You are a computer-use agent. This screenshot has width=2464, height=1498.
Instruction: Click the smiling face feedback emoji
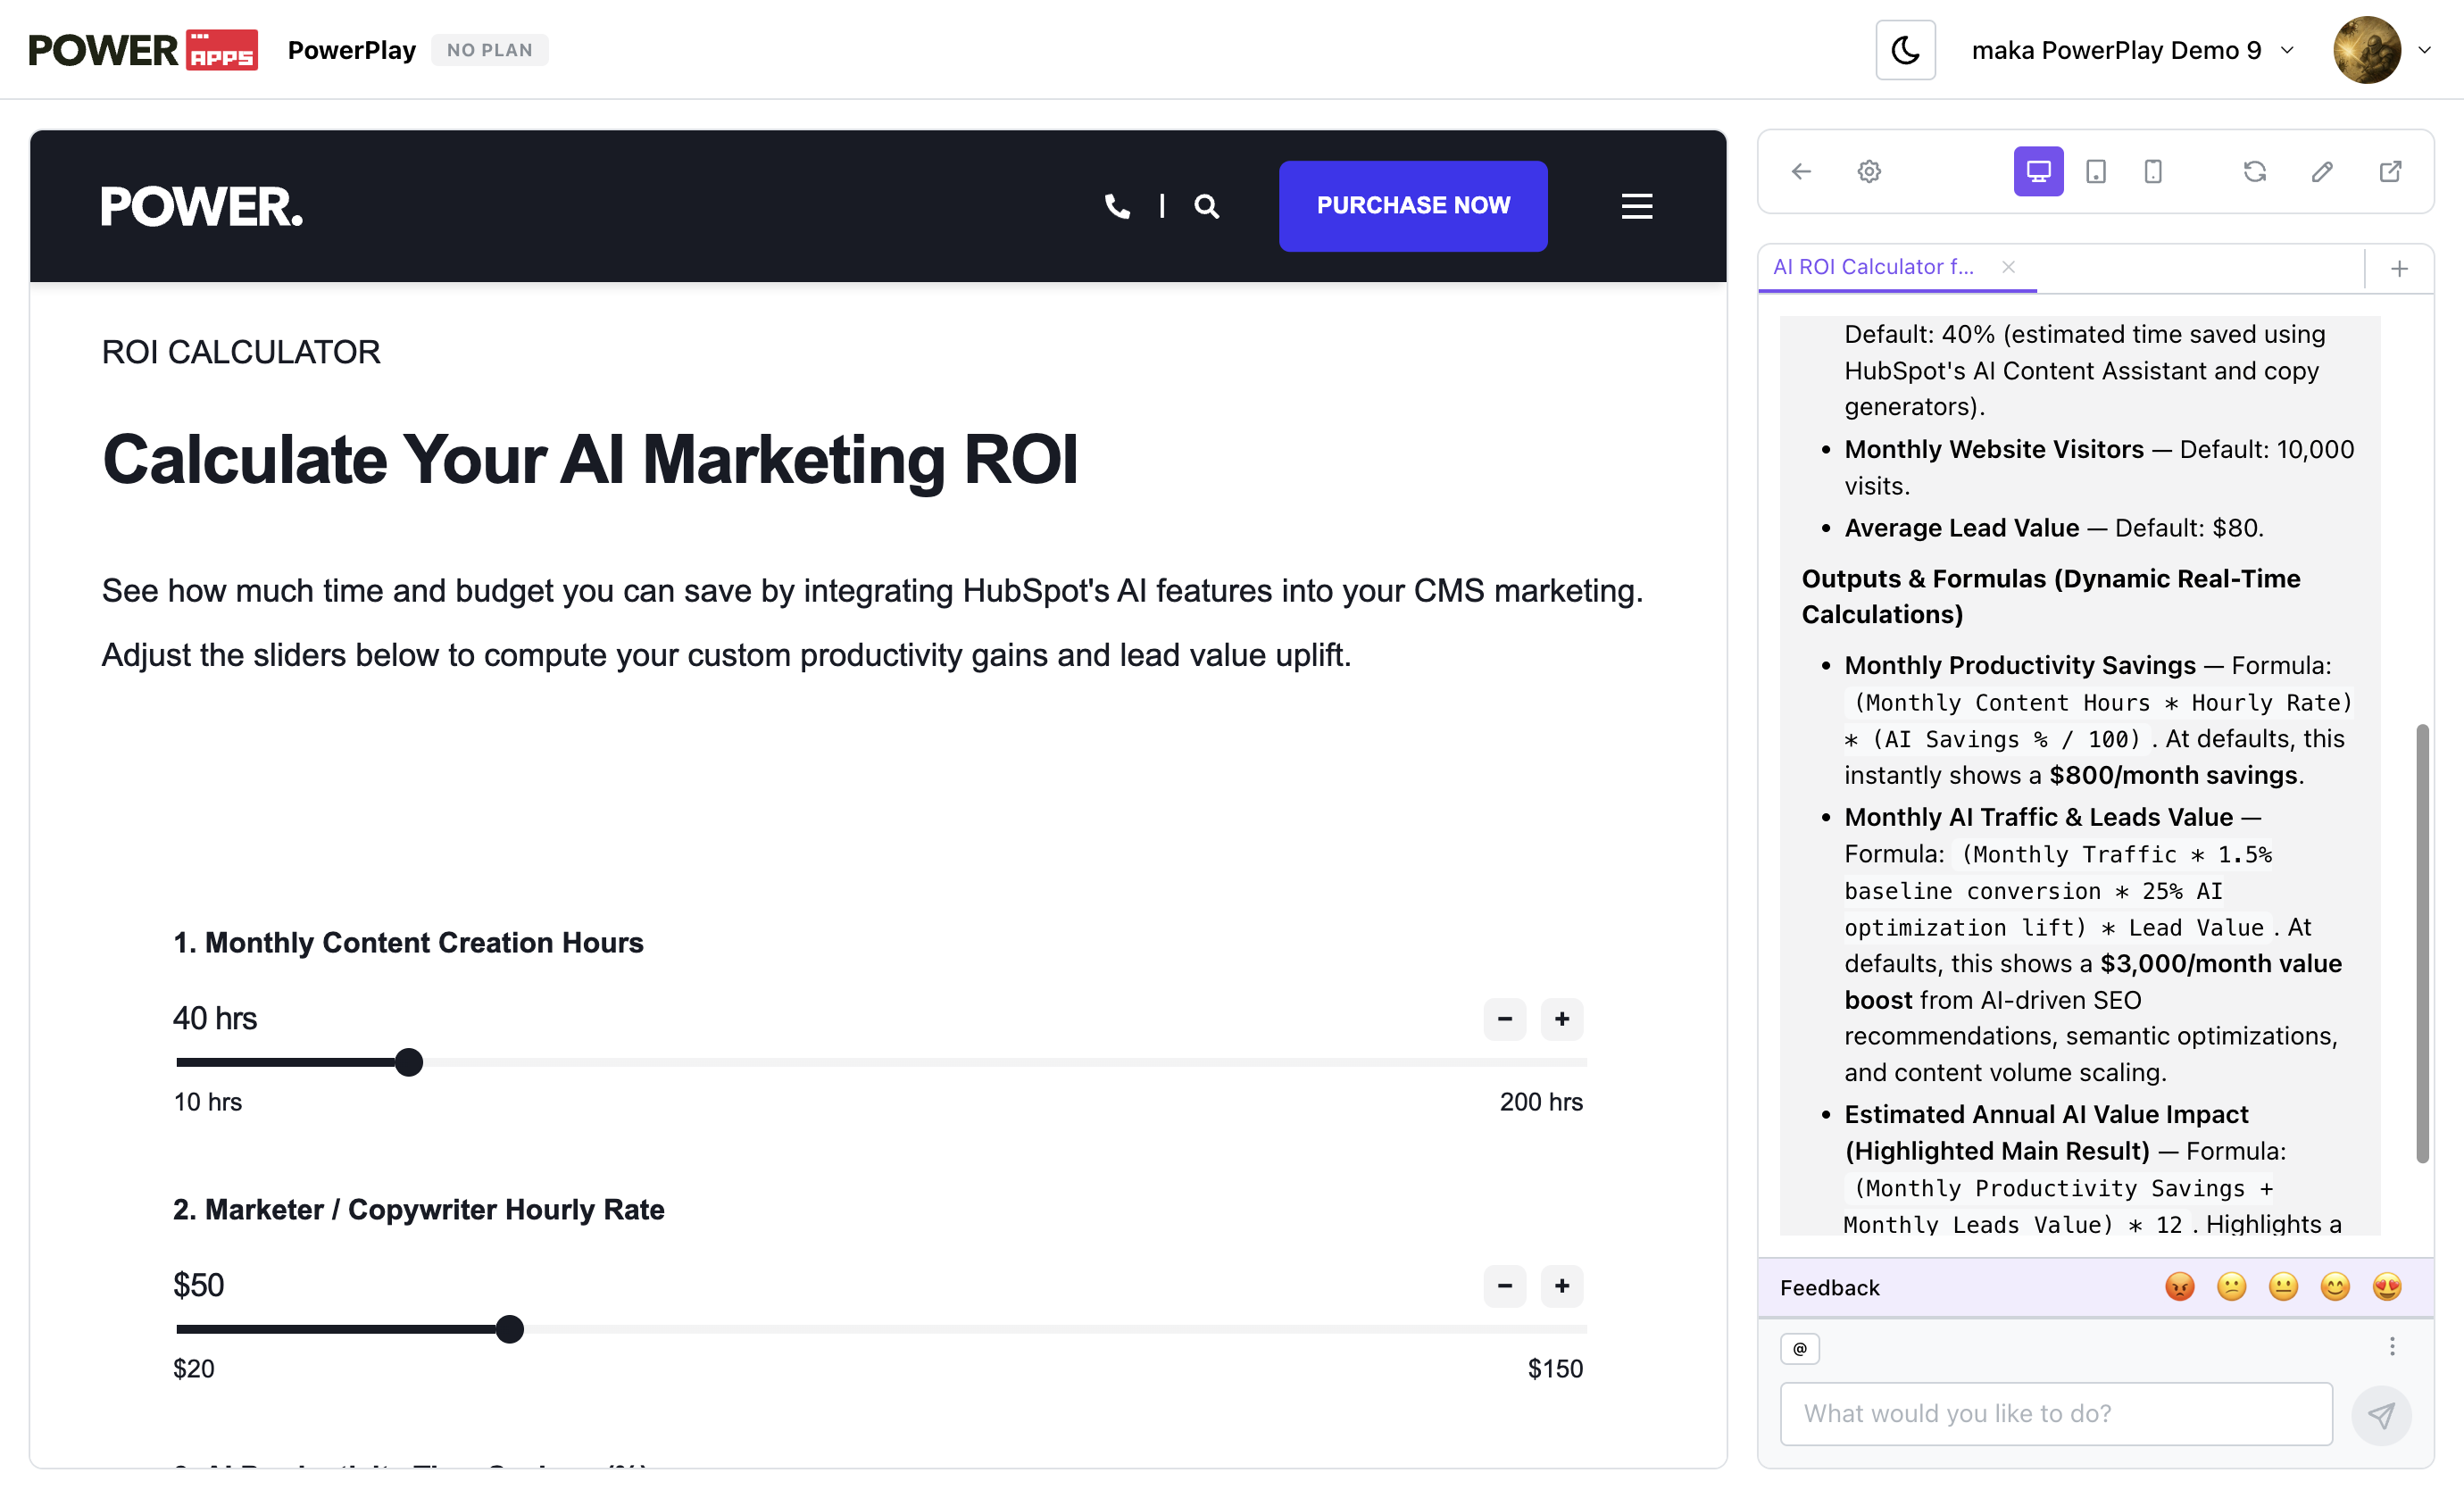(x=2335, y=1287)
